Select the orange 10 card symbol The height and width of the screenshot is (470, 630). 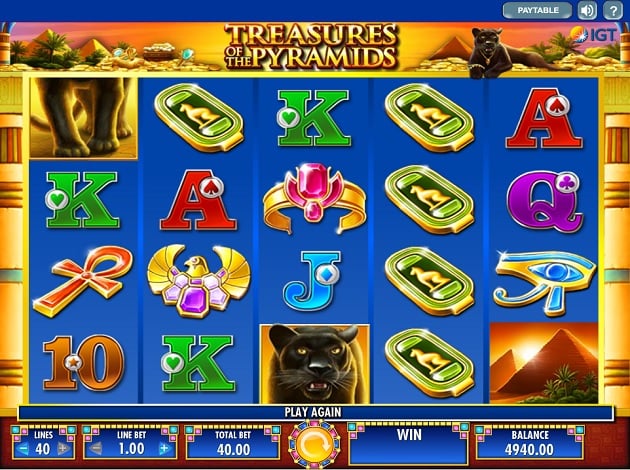click(x=84, y=363)
